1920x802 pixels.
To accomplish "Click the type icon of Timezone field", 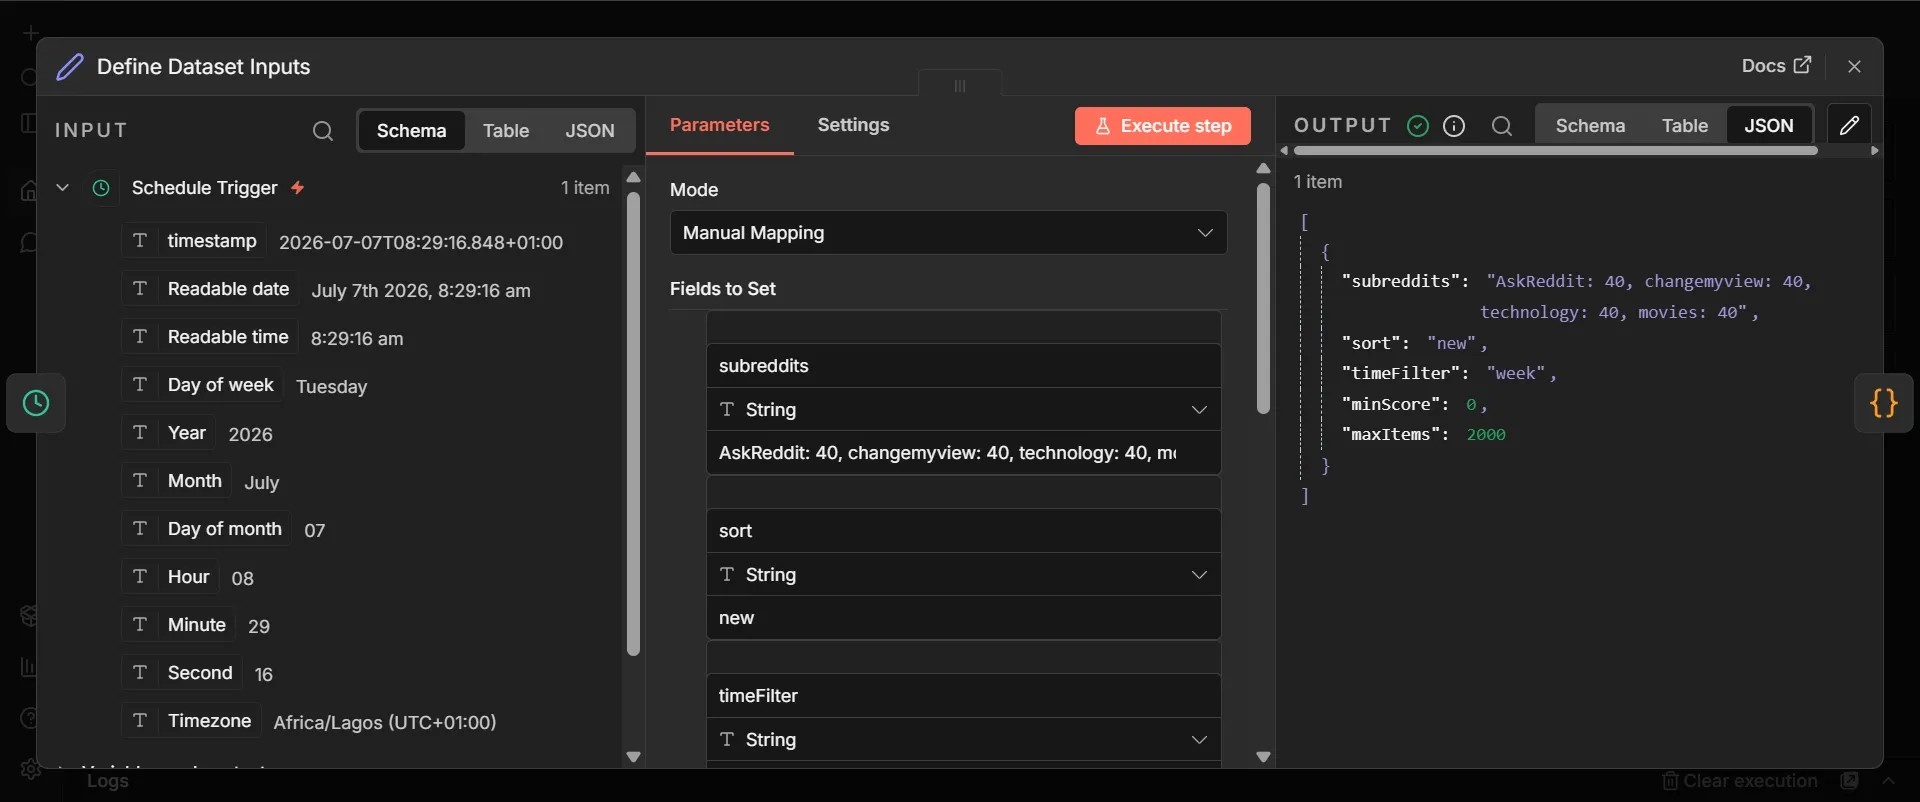I will pos(140,721).
